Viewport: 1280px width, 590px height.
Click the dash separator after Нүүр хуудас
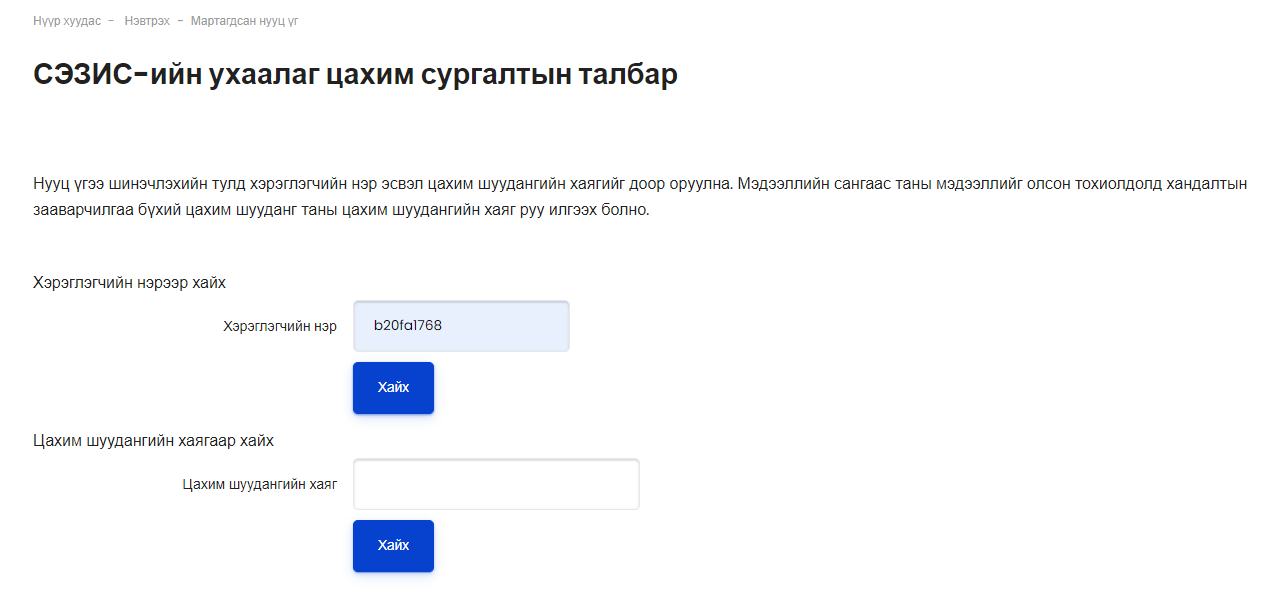tap(111, 20)
